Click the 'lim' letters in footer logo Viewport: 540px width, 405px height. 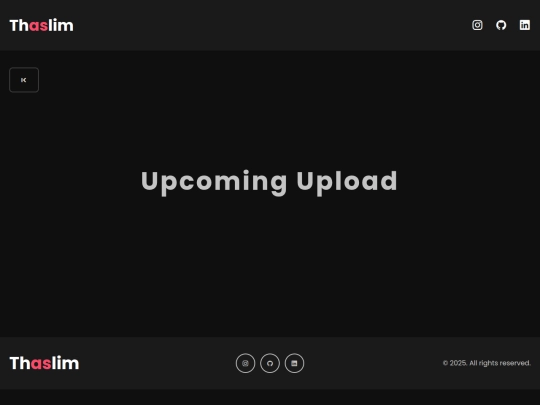65,363
